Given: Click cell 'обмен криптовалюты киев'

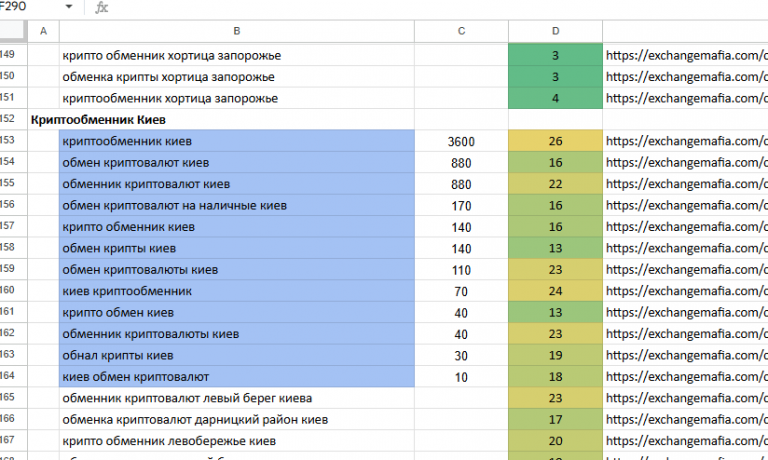Looking at the screenshot, I should (237, 270).
